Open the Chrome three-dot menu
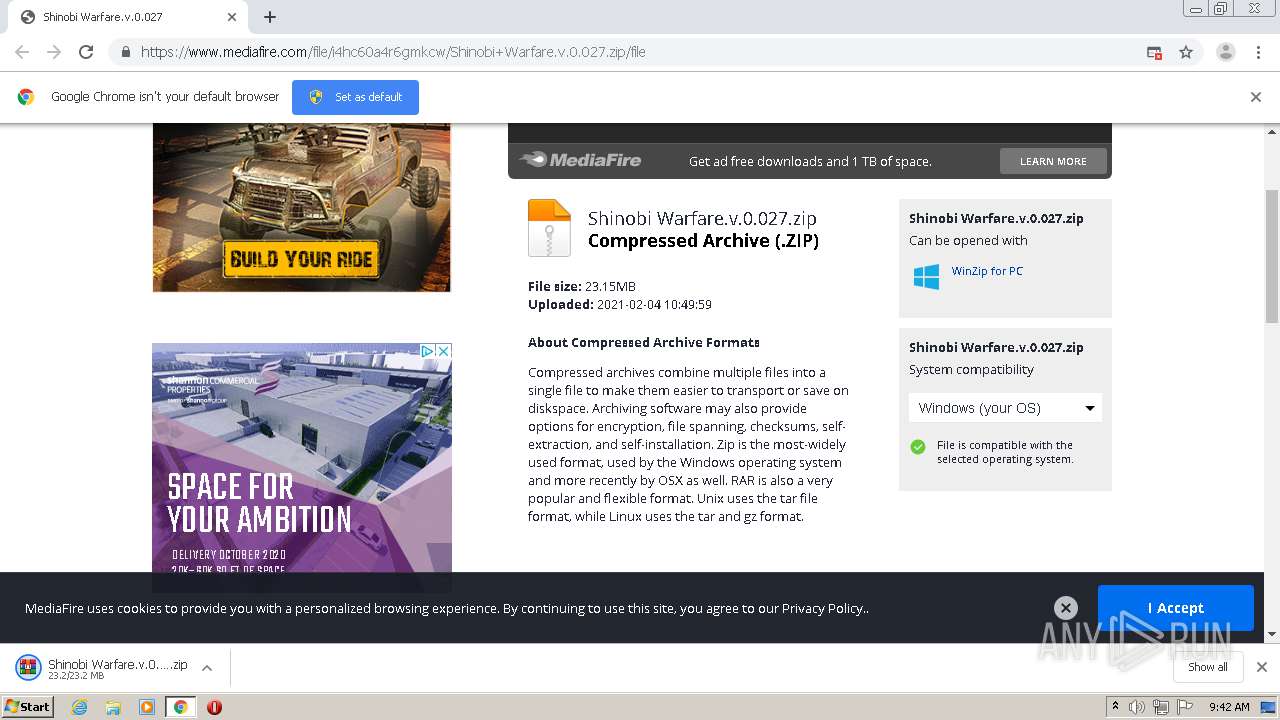Viewport: 1280px width, 720px height. (x=1258, y=52)
